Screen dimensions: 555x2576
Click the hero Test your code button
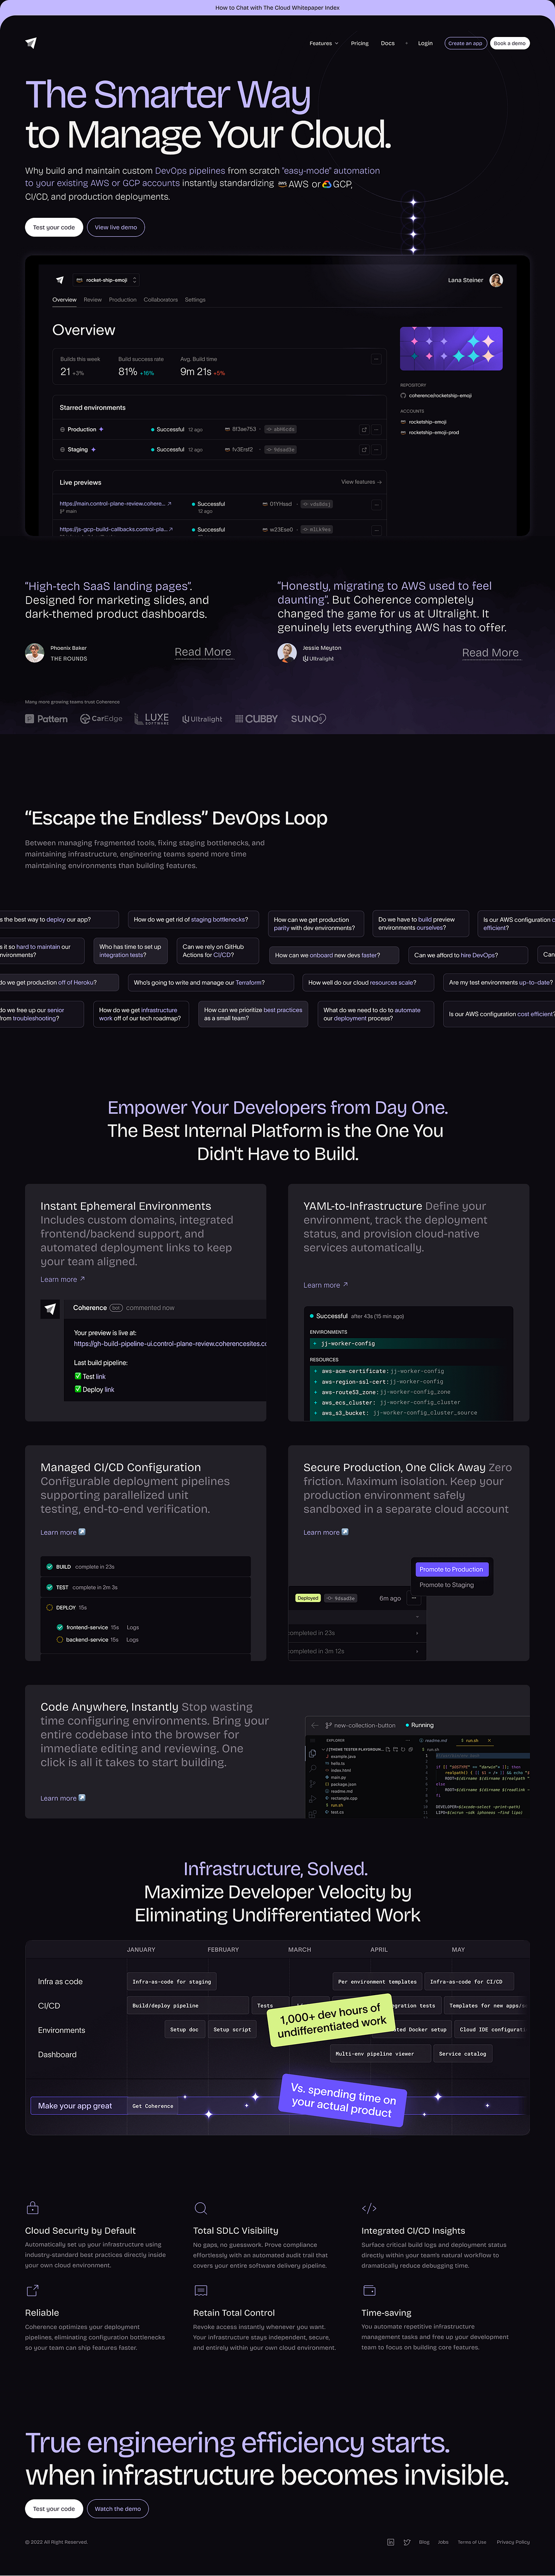(x=54, y=227)
